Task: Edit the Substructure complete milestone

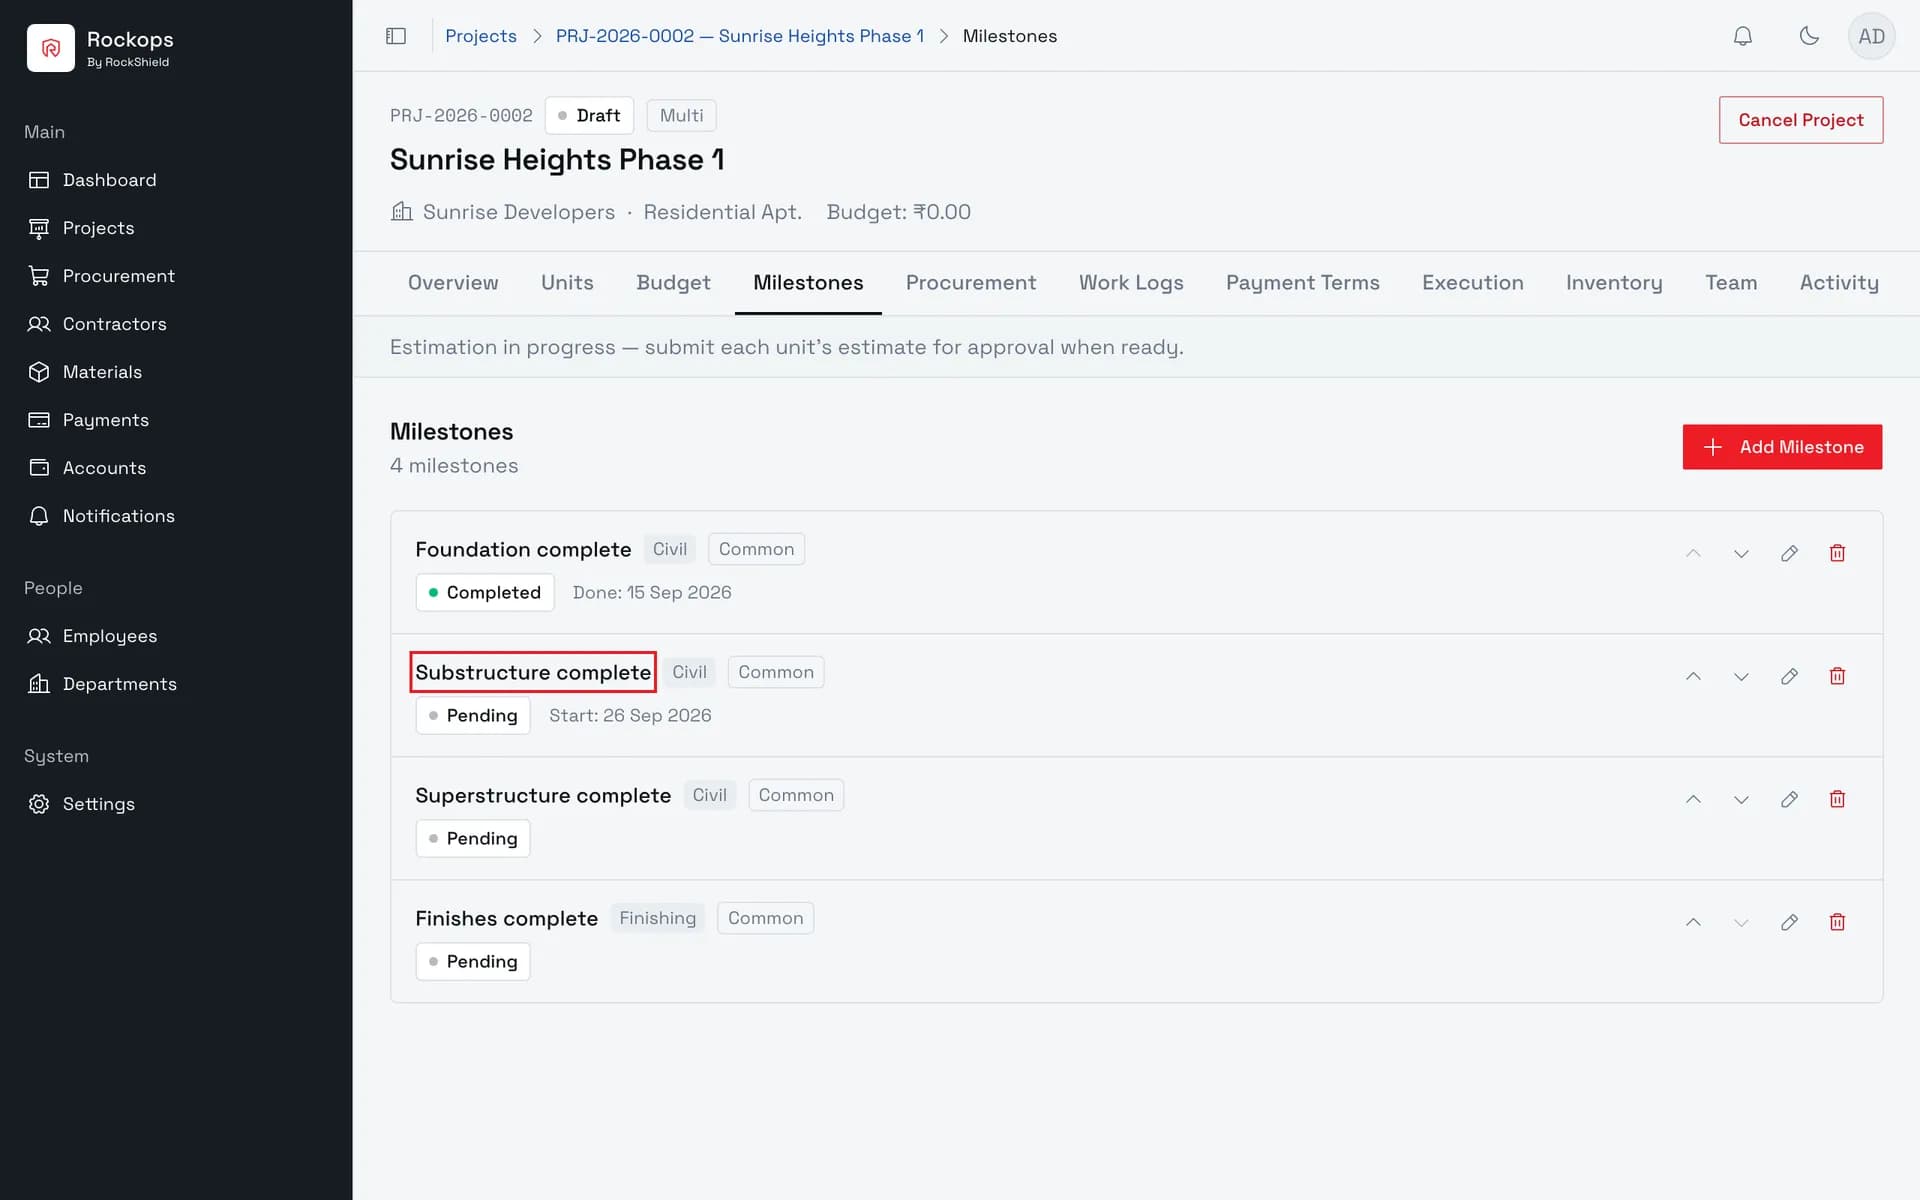Action: (1789, 676)
